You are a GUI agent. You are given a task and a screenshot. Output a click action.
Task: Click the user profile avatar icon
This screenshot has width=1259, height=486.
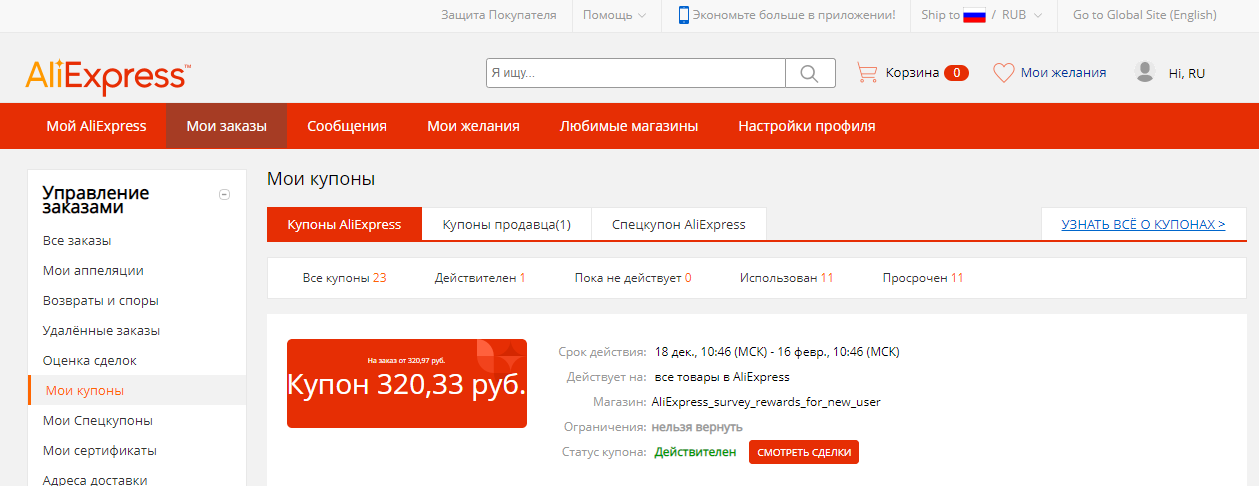(x=1145, y=72)
